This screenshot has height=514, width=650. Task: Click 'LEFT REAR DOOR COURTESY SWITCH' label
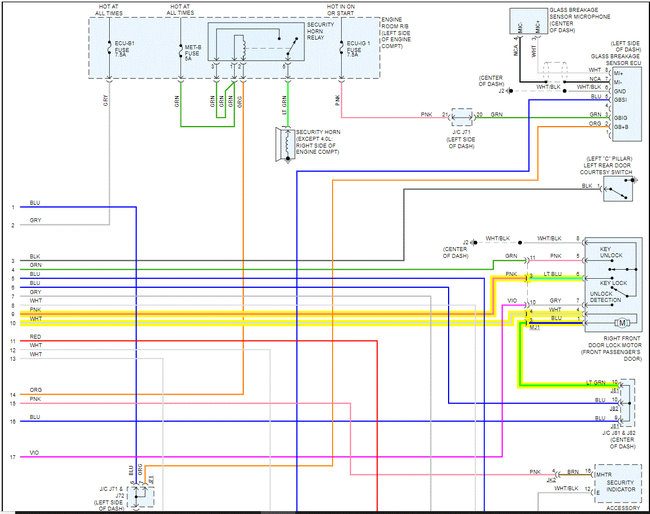point(606,169)
